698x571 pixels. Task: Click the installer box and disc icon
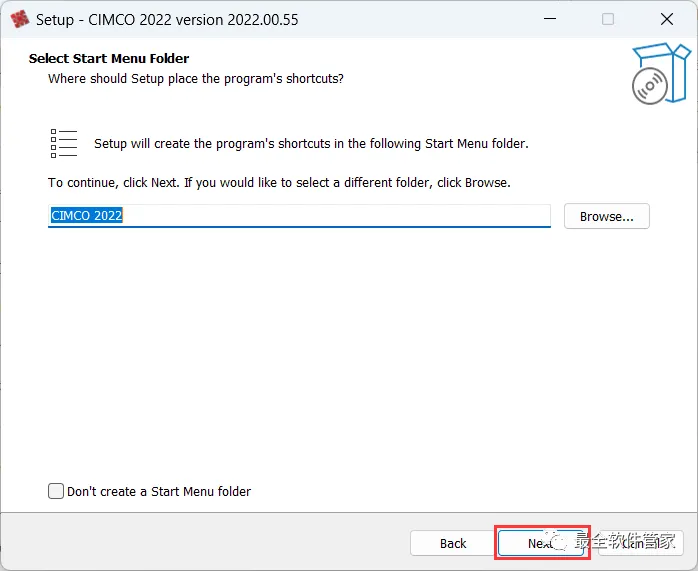pos(661,73)
